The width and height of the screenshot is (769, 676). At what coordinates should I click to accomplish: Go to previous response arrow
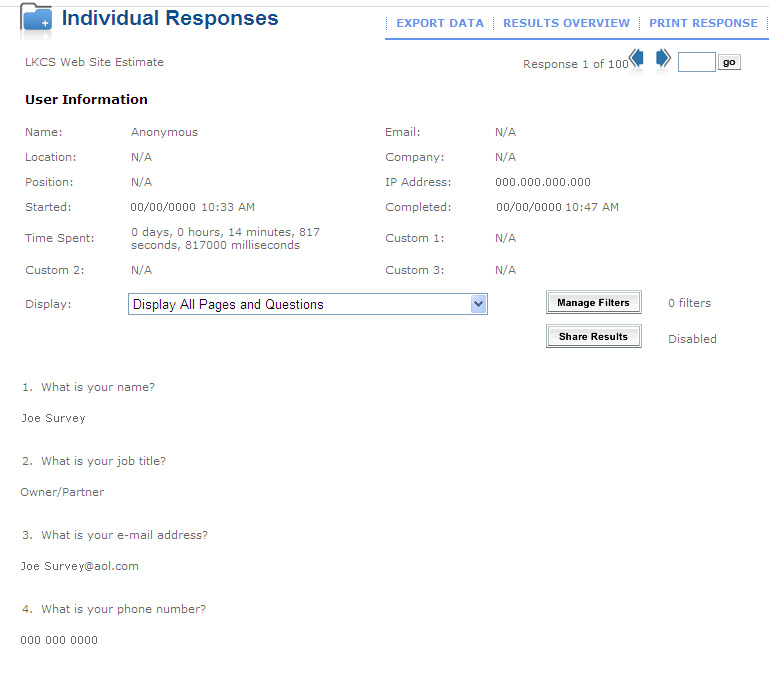637,58
